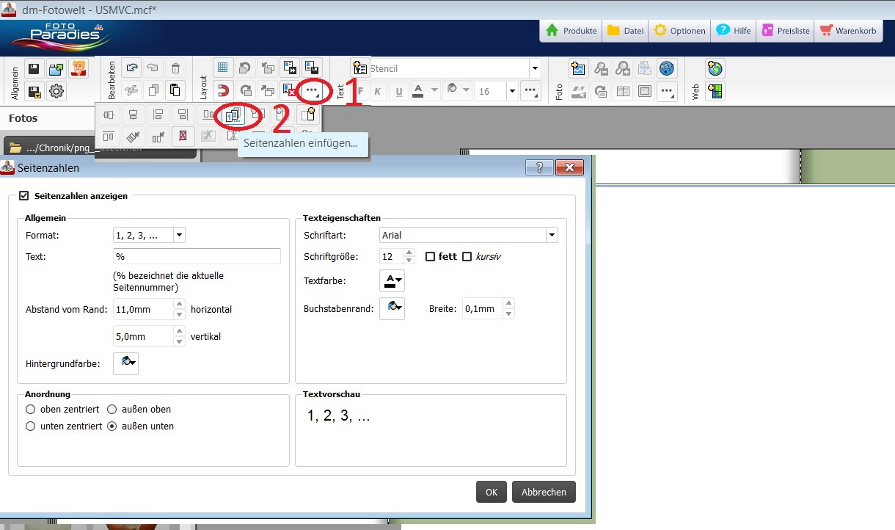895x530 pixels.
Task: Open the layout more-options ellipsis button
Action: click(x=312, y=90)
